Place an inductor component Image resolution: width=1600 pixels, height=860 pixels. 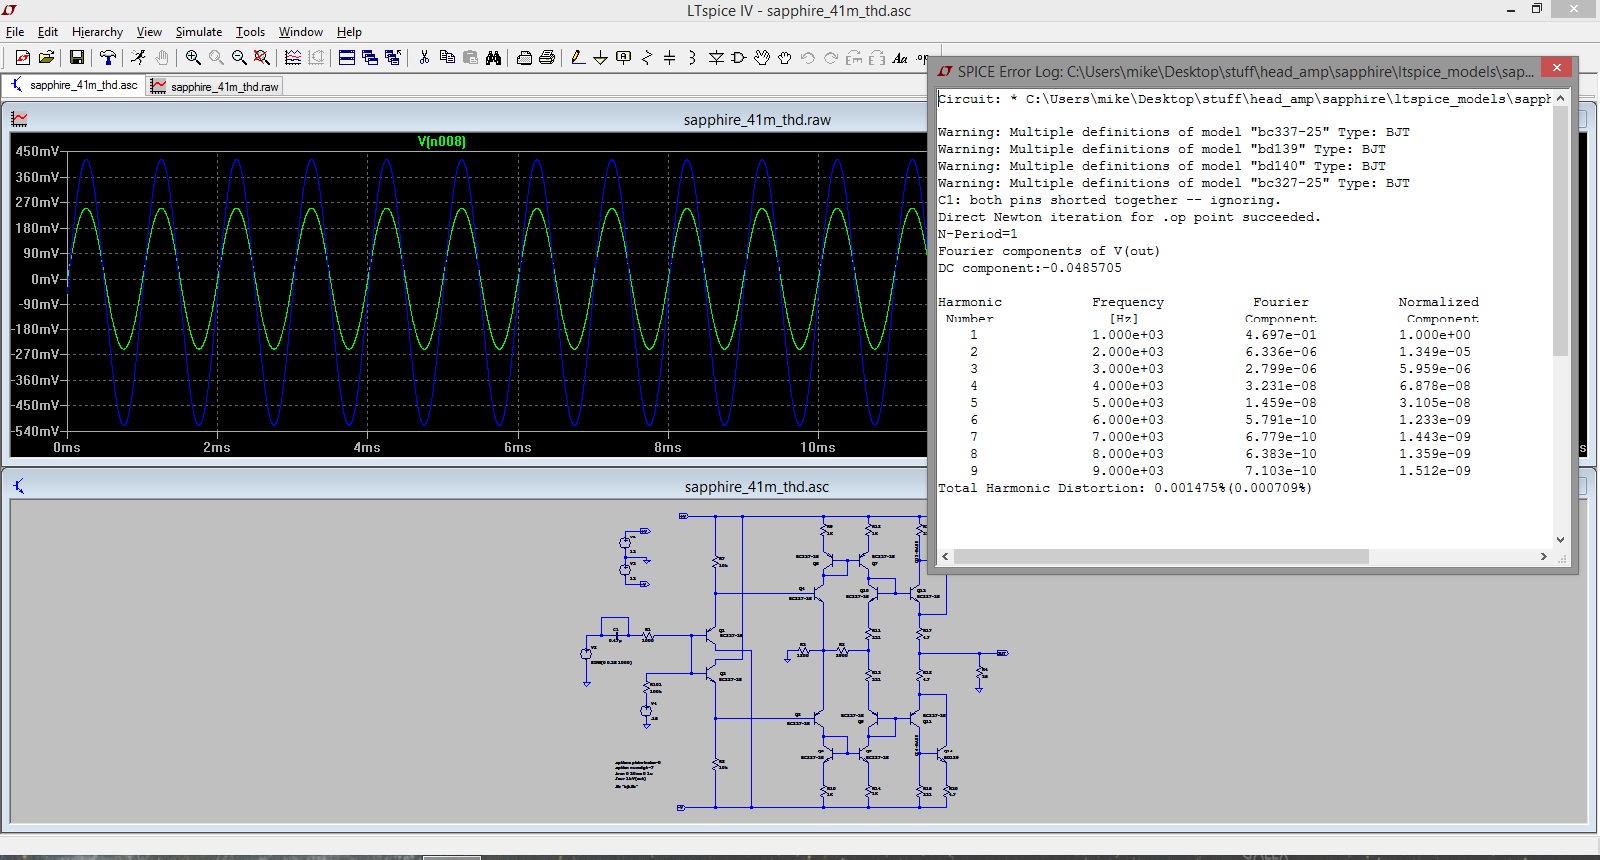pos(692,58)
